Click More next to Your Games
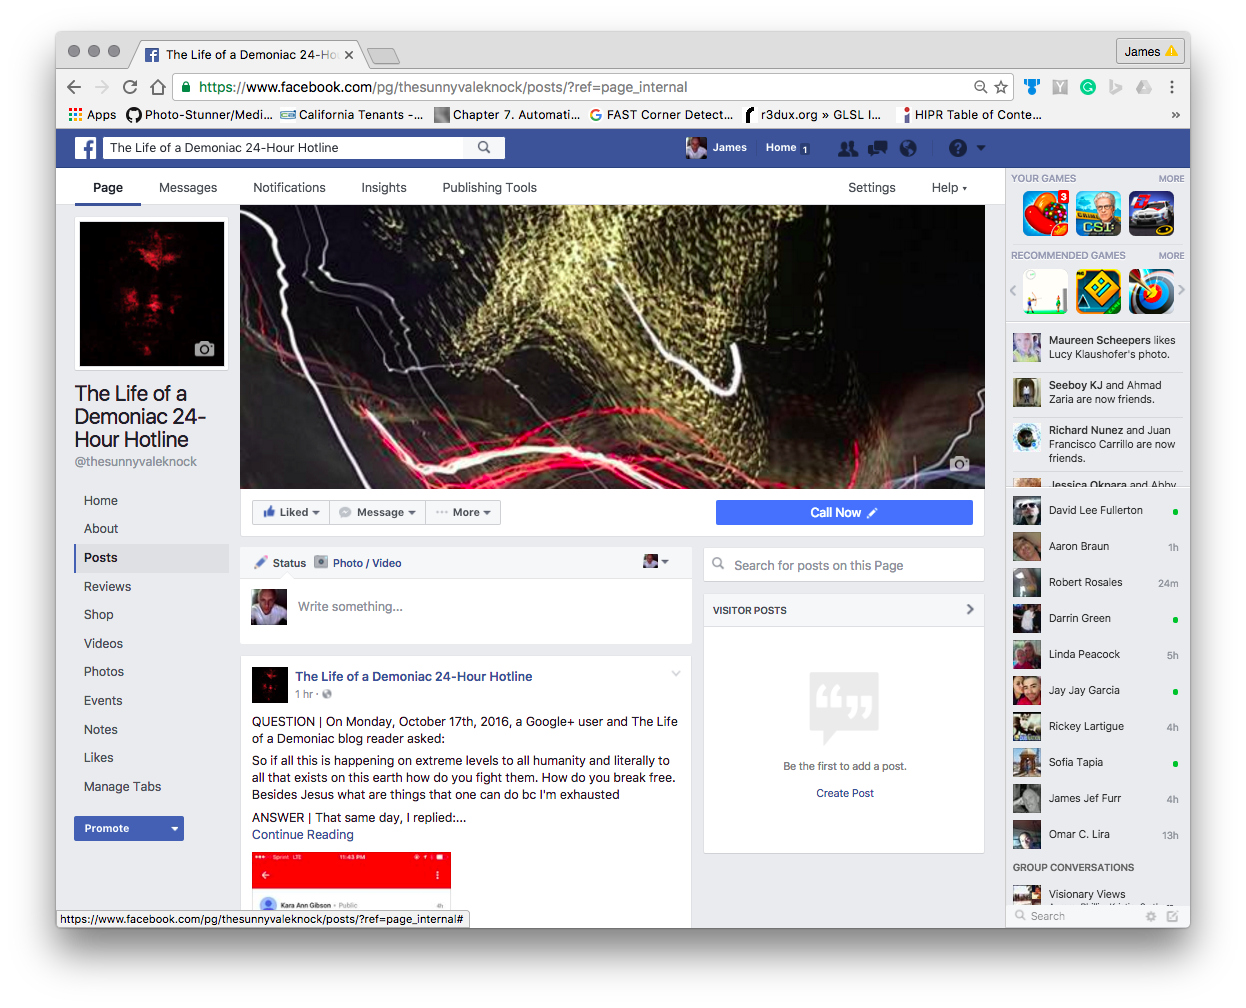The width and height of the screenshot is (1246, 1008). 1171,179
